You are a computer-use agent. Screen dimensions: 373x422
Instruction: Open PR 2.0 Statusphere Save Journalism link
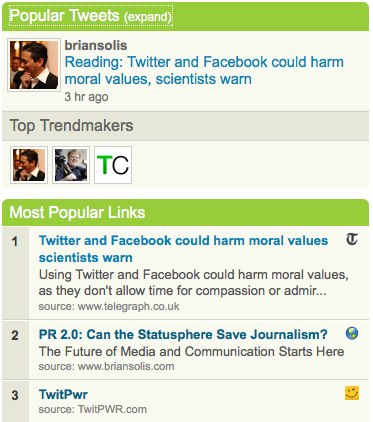183,334
